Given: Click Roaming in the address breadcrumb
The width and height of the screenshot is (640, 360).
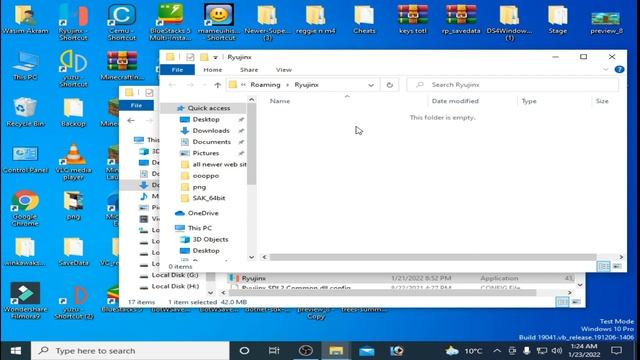Looking at the screenshot, I should point(265,85).
